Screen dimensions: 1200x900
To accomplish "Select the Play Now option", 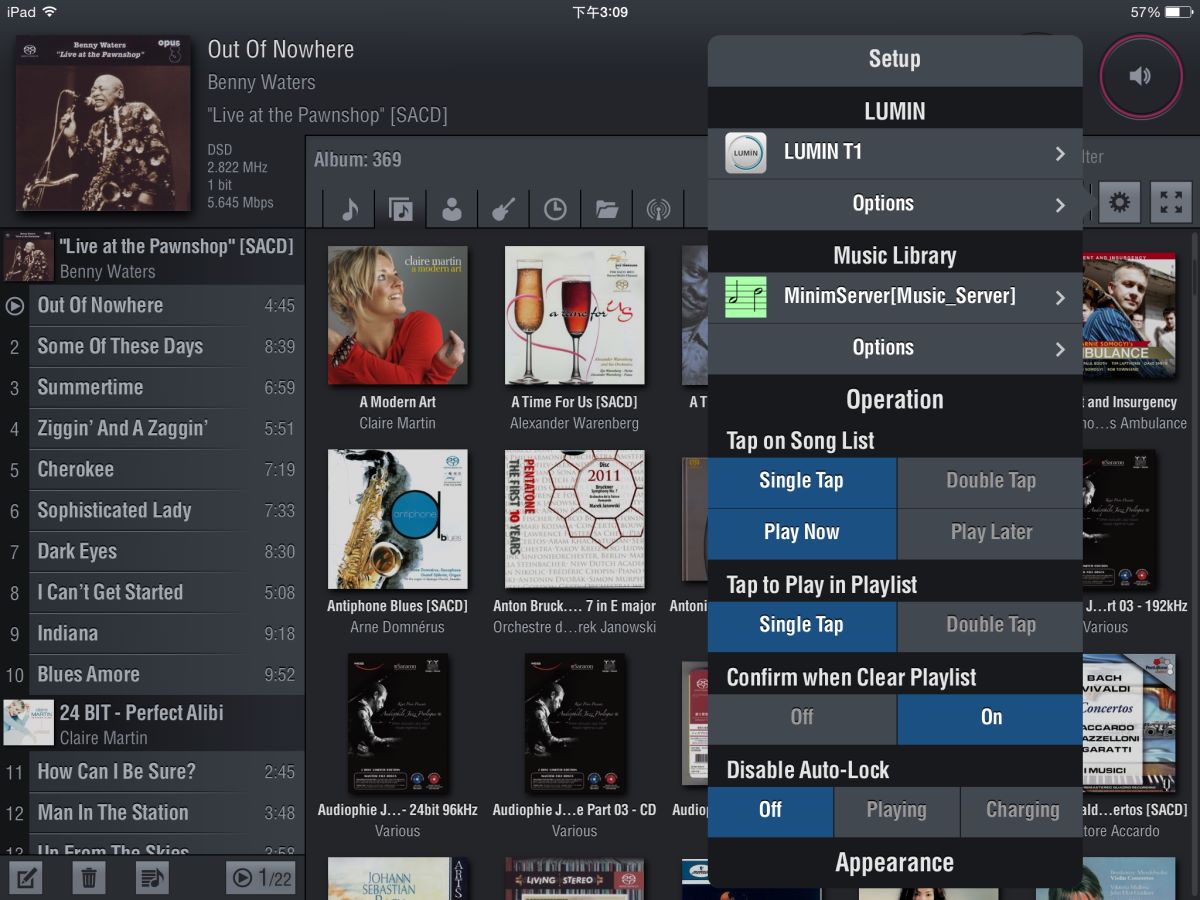I will (x=802, y=533).
